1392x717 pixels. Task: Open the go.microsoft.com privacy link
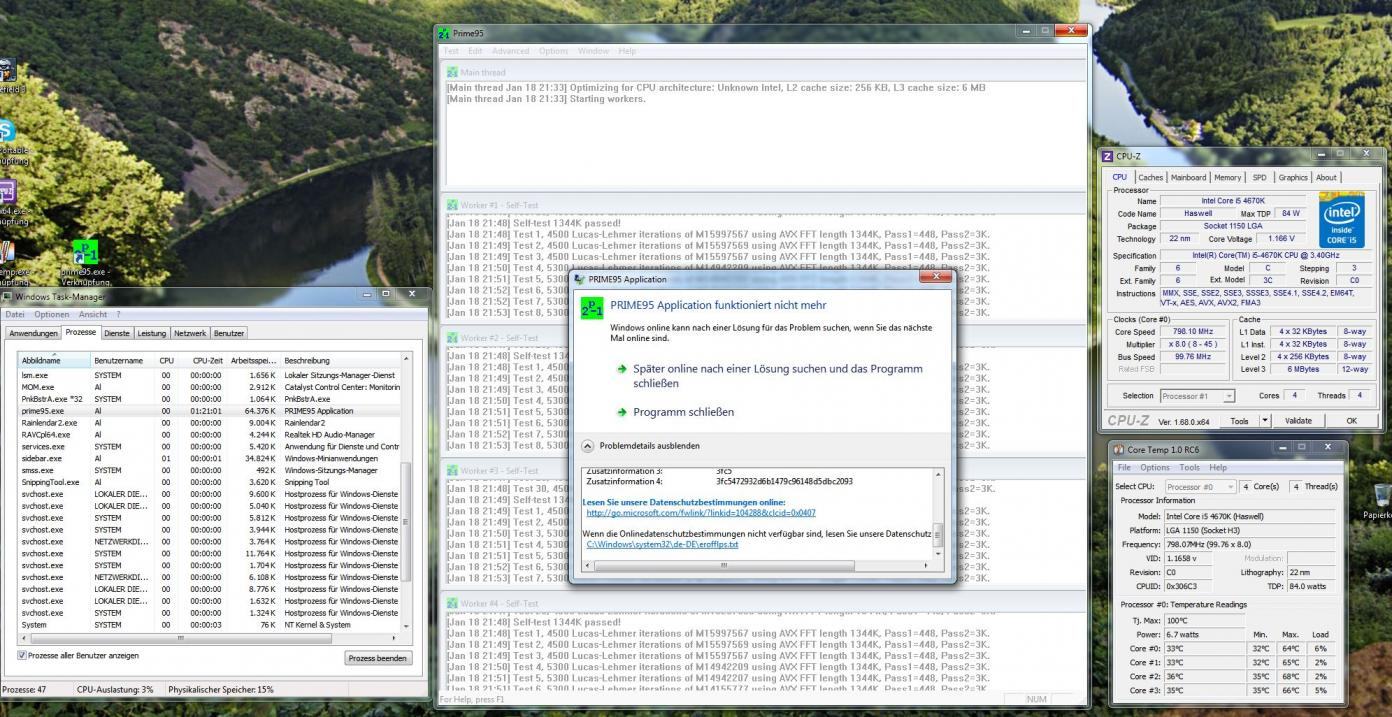[701, 512]
